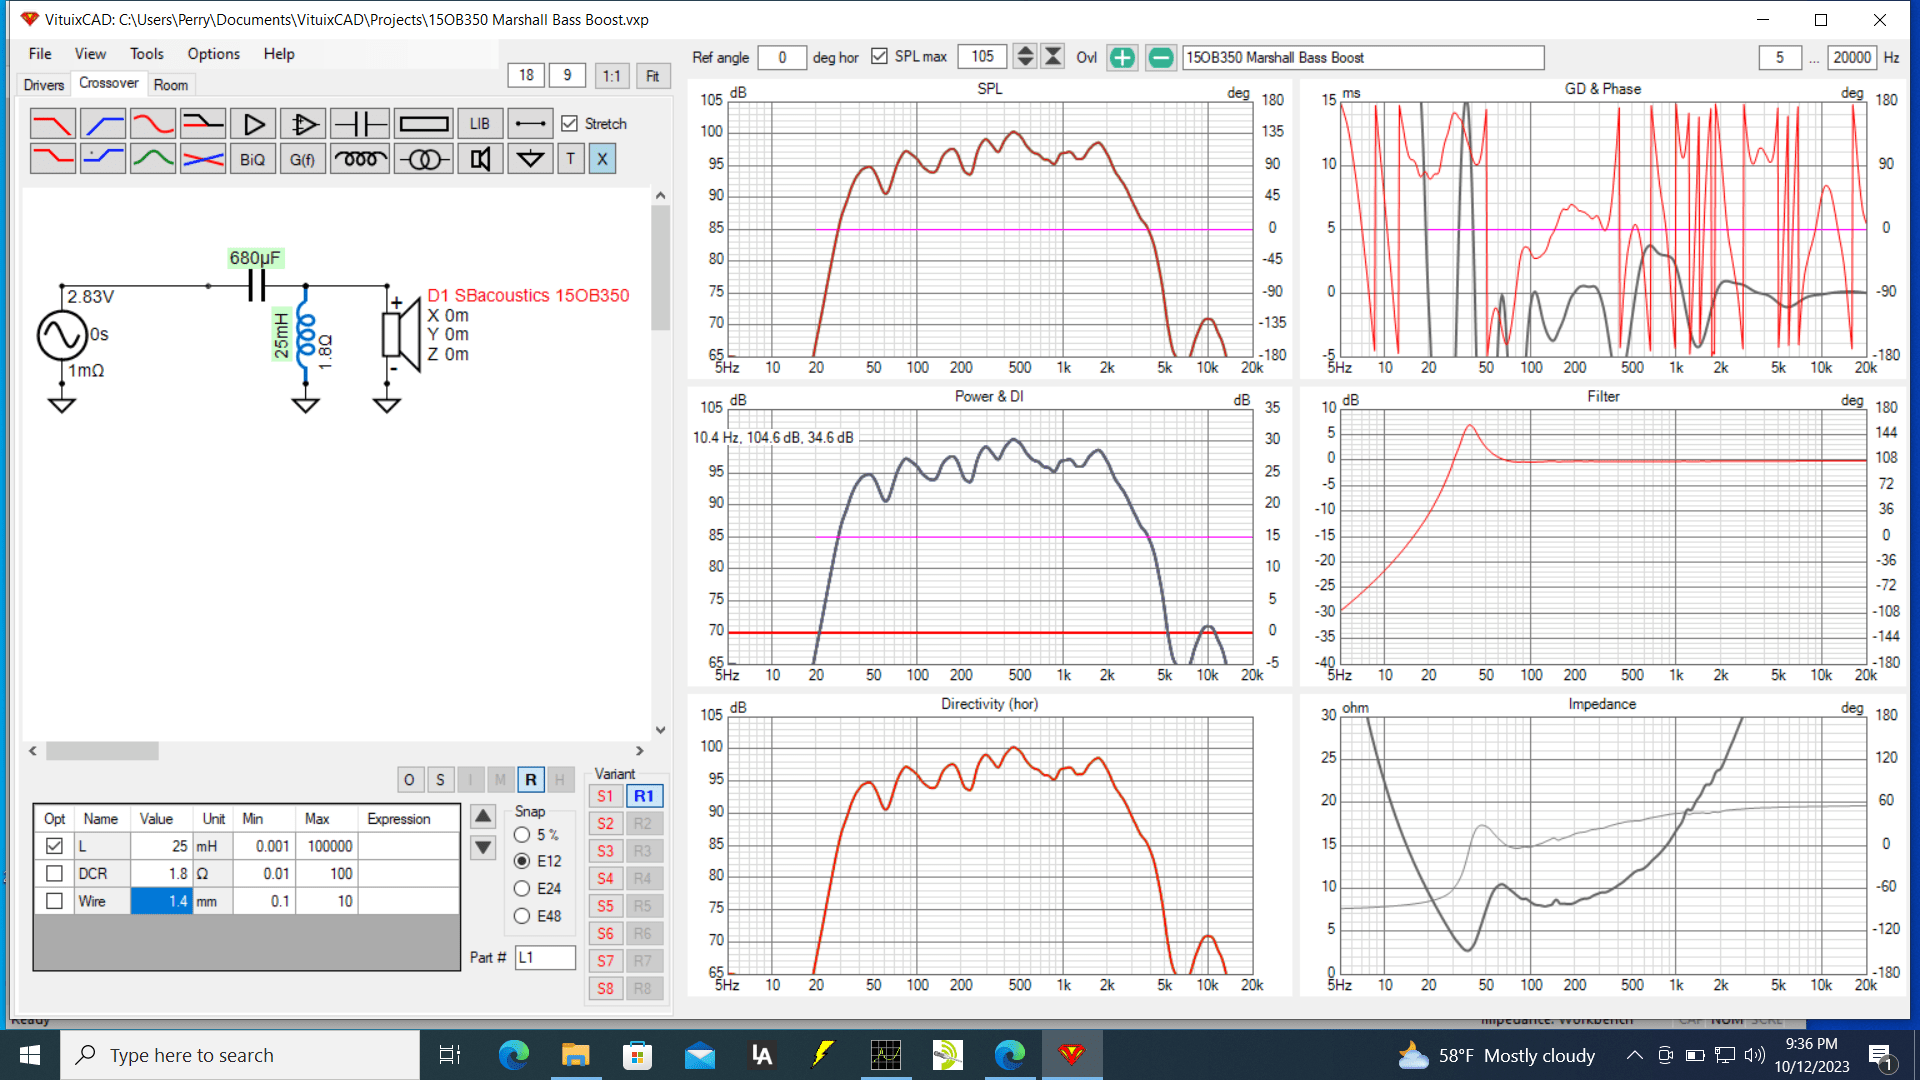Toggle the Opt checkbox for L row
The image size is (1920, 1080).
coord(54,846)
